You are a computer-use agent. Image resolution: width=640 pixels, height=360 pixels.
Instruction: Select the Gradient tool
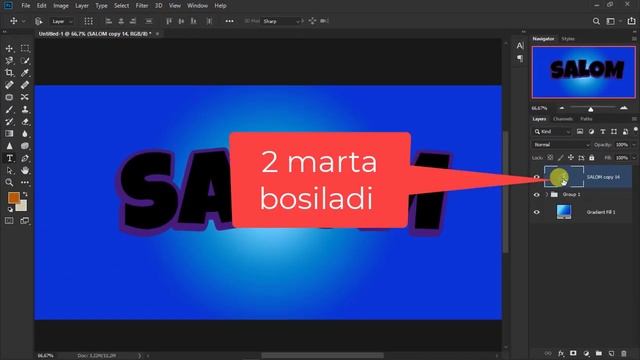tap(9, 133)
